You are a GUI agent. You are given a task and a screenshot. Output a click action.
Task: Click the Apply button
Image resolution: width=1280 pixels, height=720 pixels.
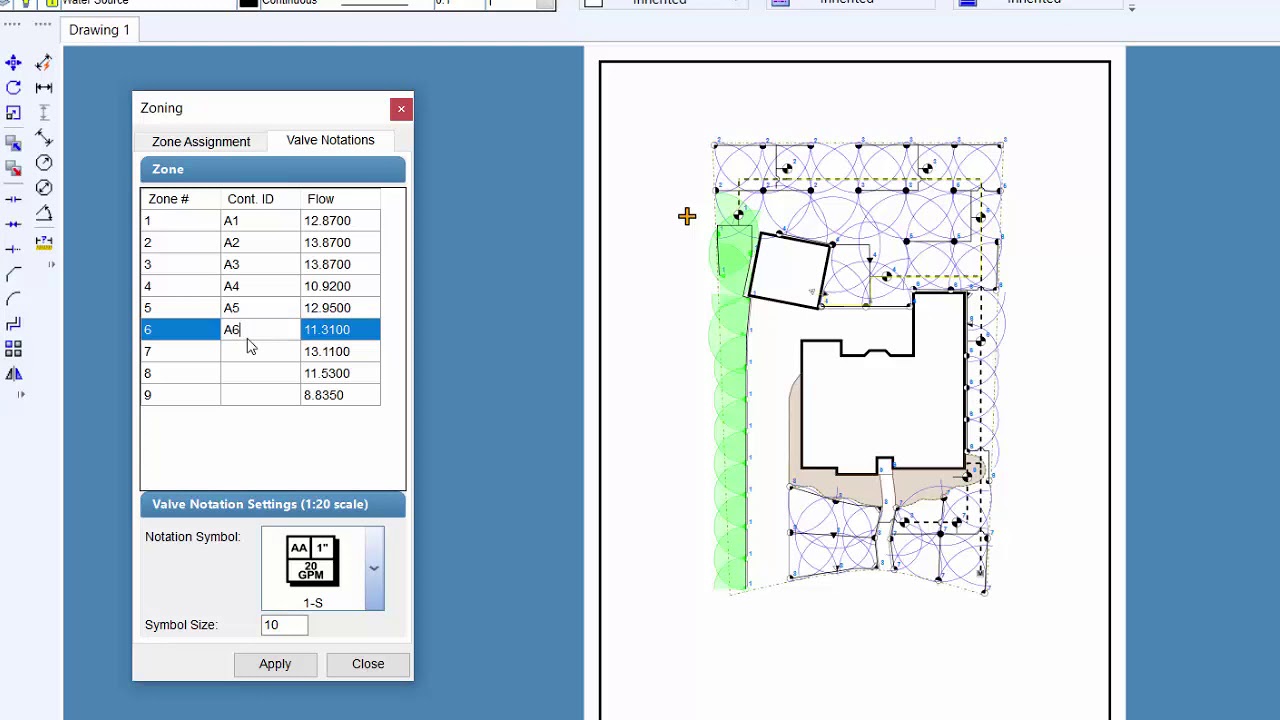pos(275,664)
